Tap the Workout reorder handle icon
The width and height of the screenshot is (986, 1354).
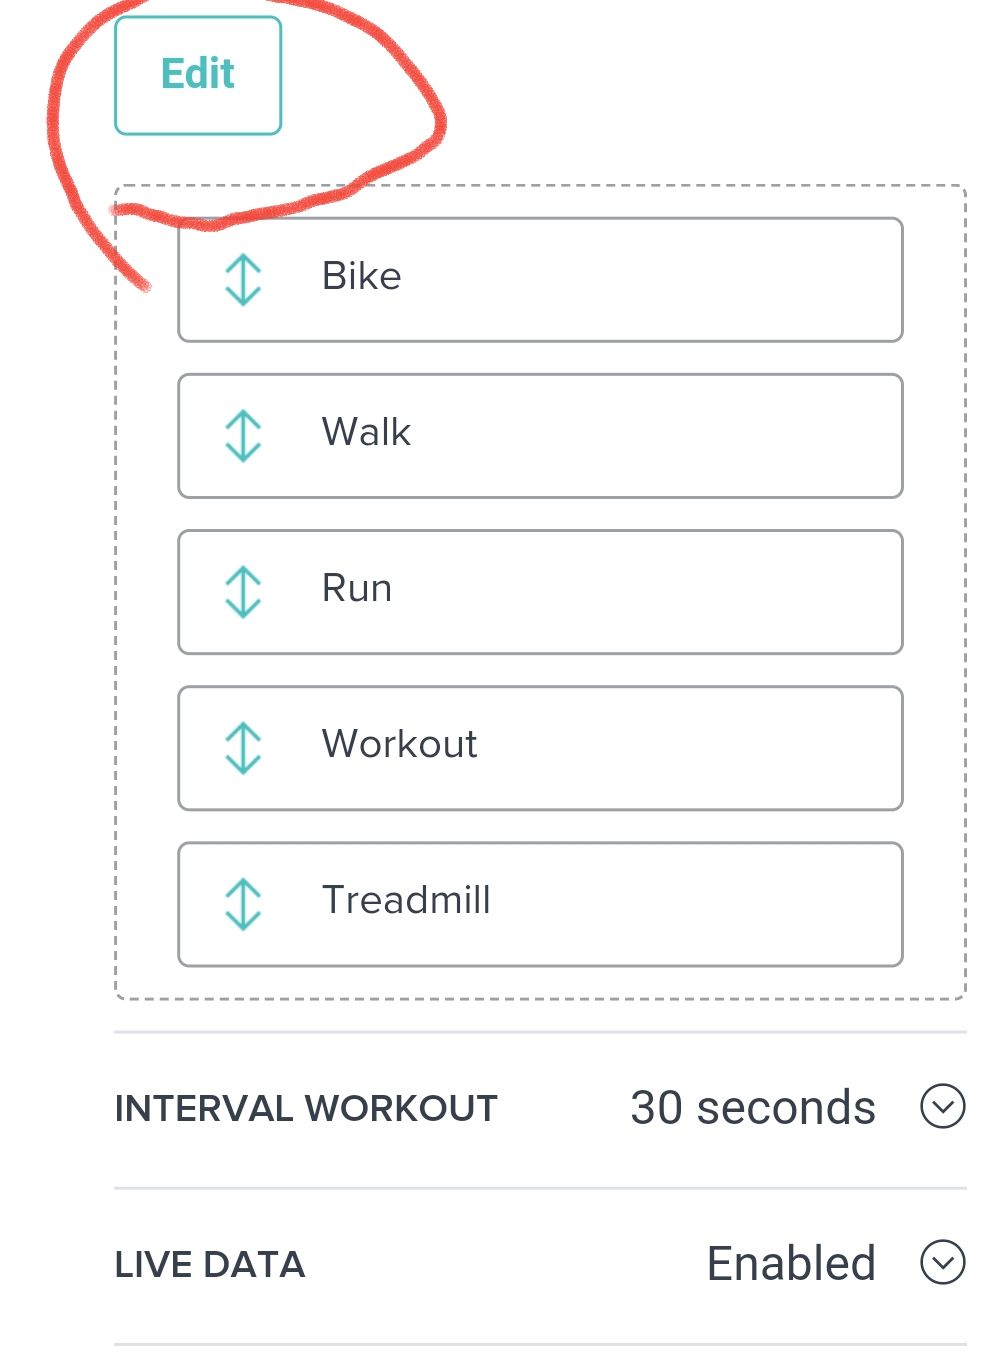point(243,747)
